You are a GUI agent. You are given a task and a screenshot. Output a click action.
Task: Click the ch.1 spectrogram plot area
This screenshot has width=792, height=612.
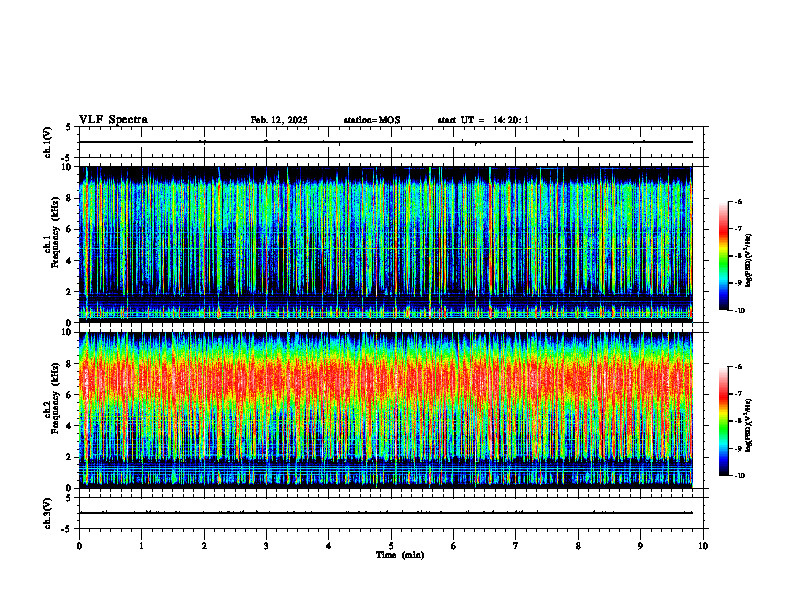385,244
